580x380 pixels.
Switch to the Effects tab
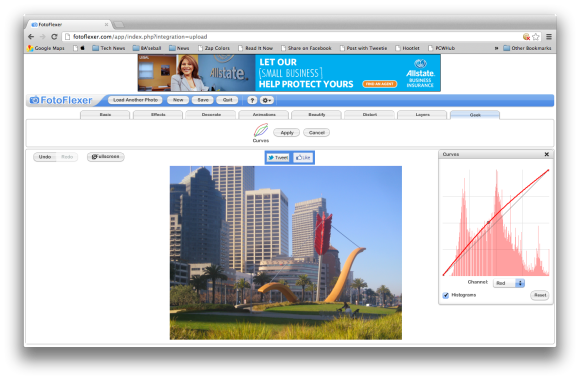[x=158, y=115]
